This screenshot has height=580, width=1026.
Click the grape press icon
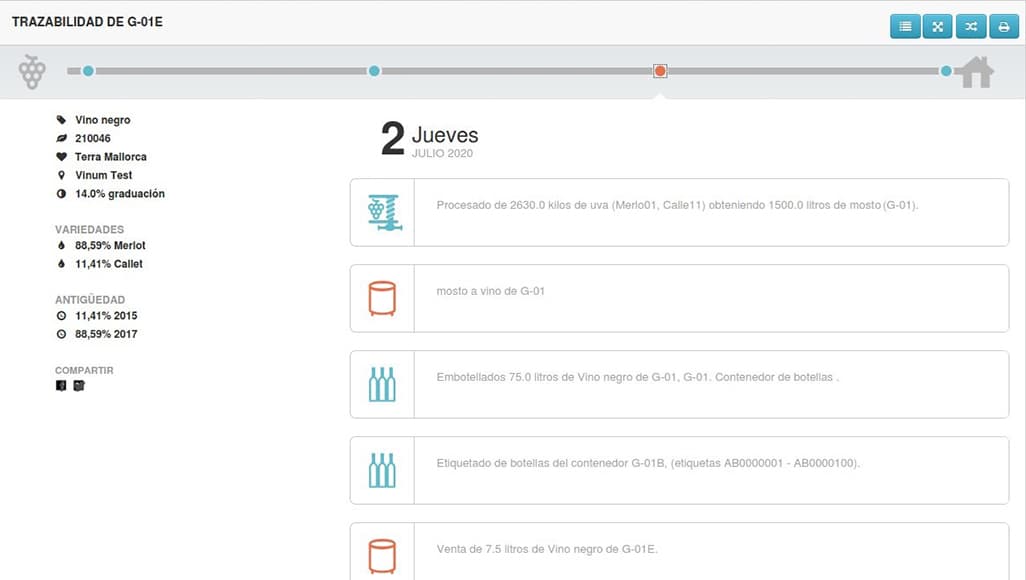pos(382,212)
